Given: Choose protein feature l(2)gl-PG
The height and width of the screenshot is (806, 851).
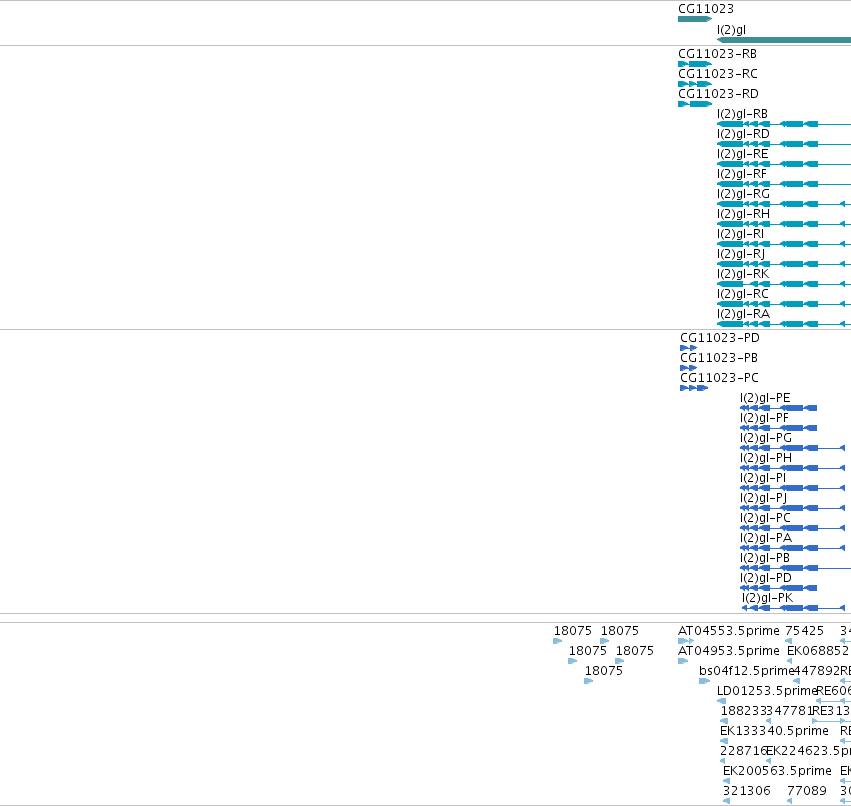Looking at the screenshot, I should (793, 448).
